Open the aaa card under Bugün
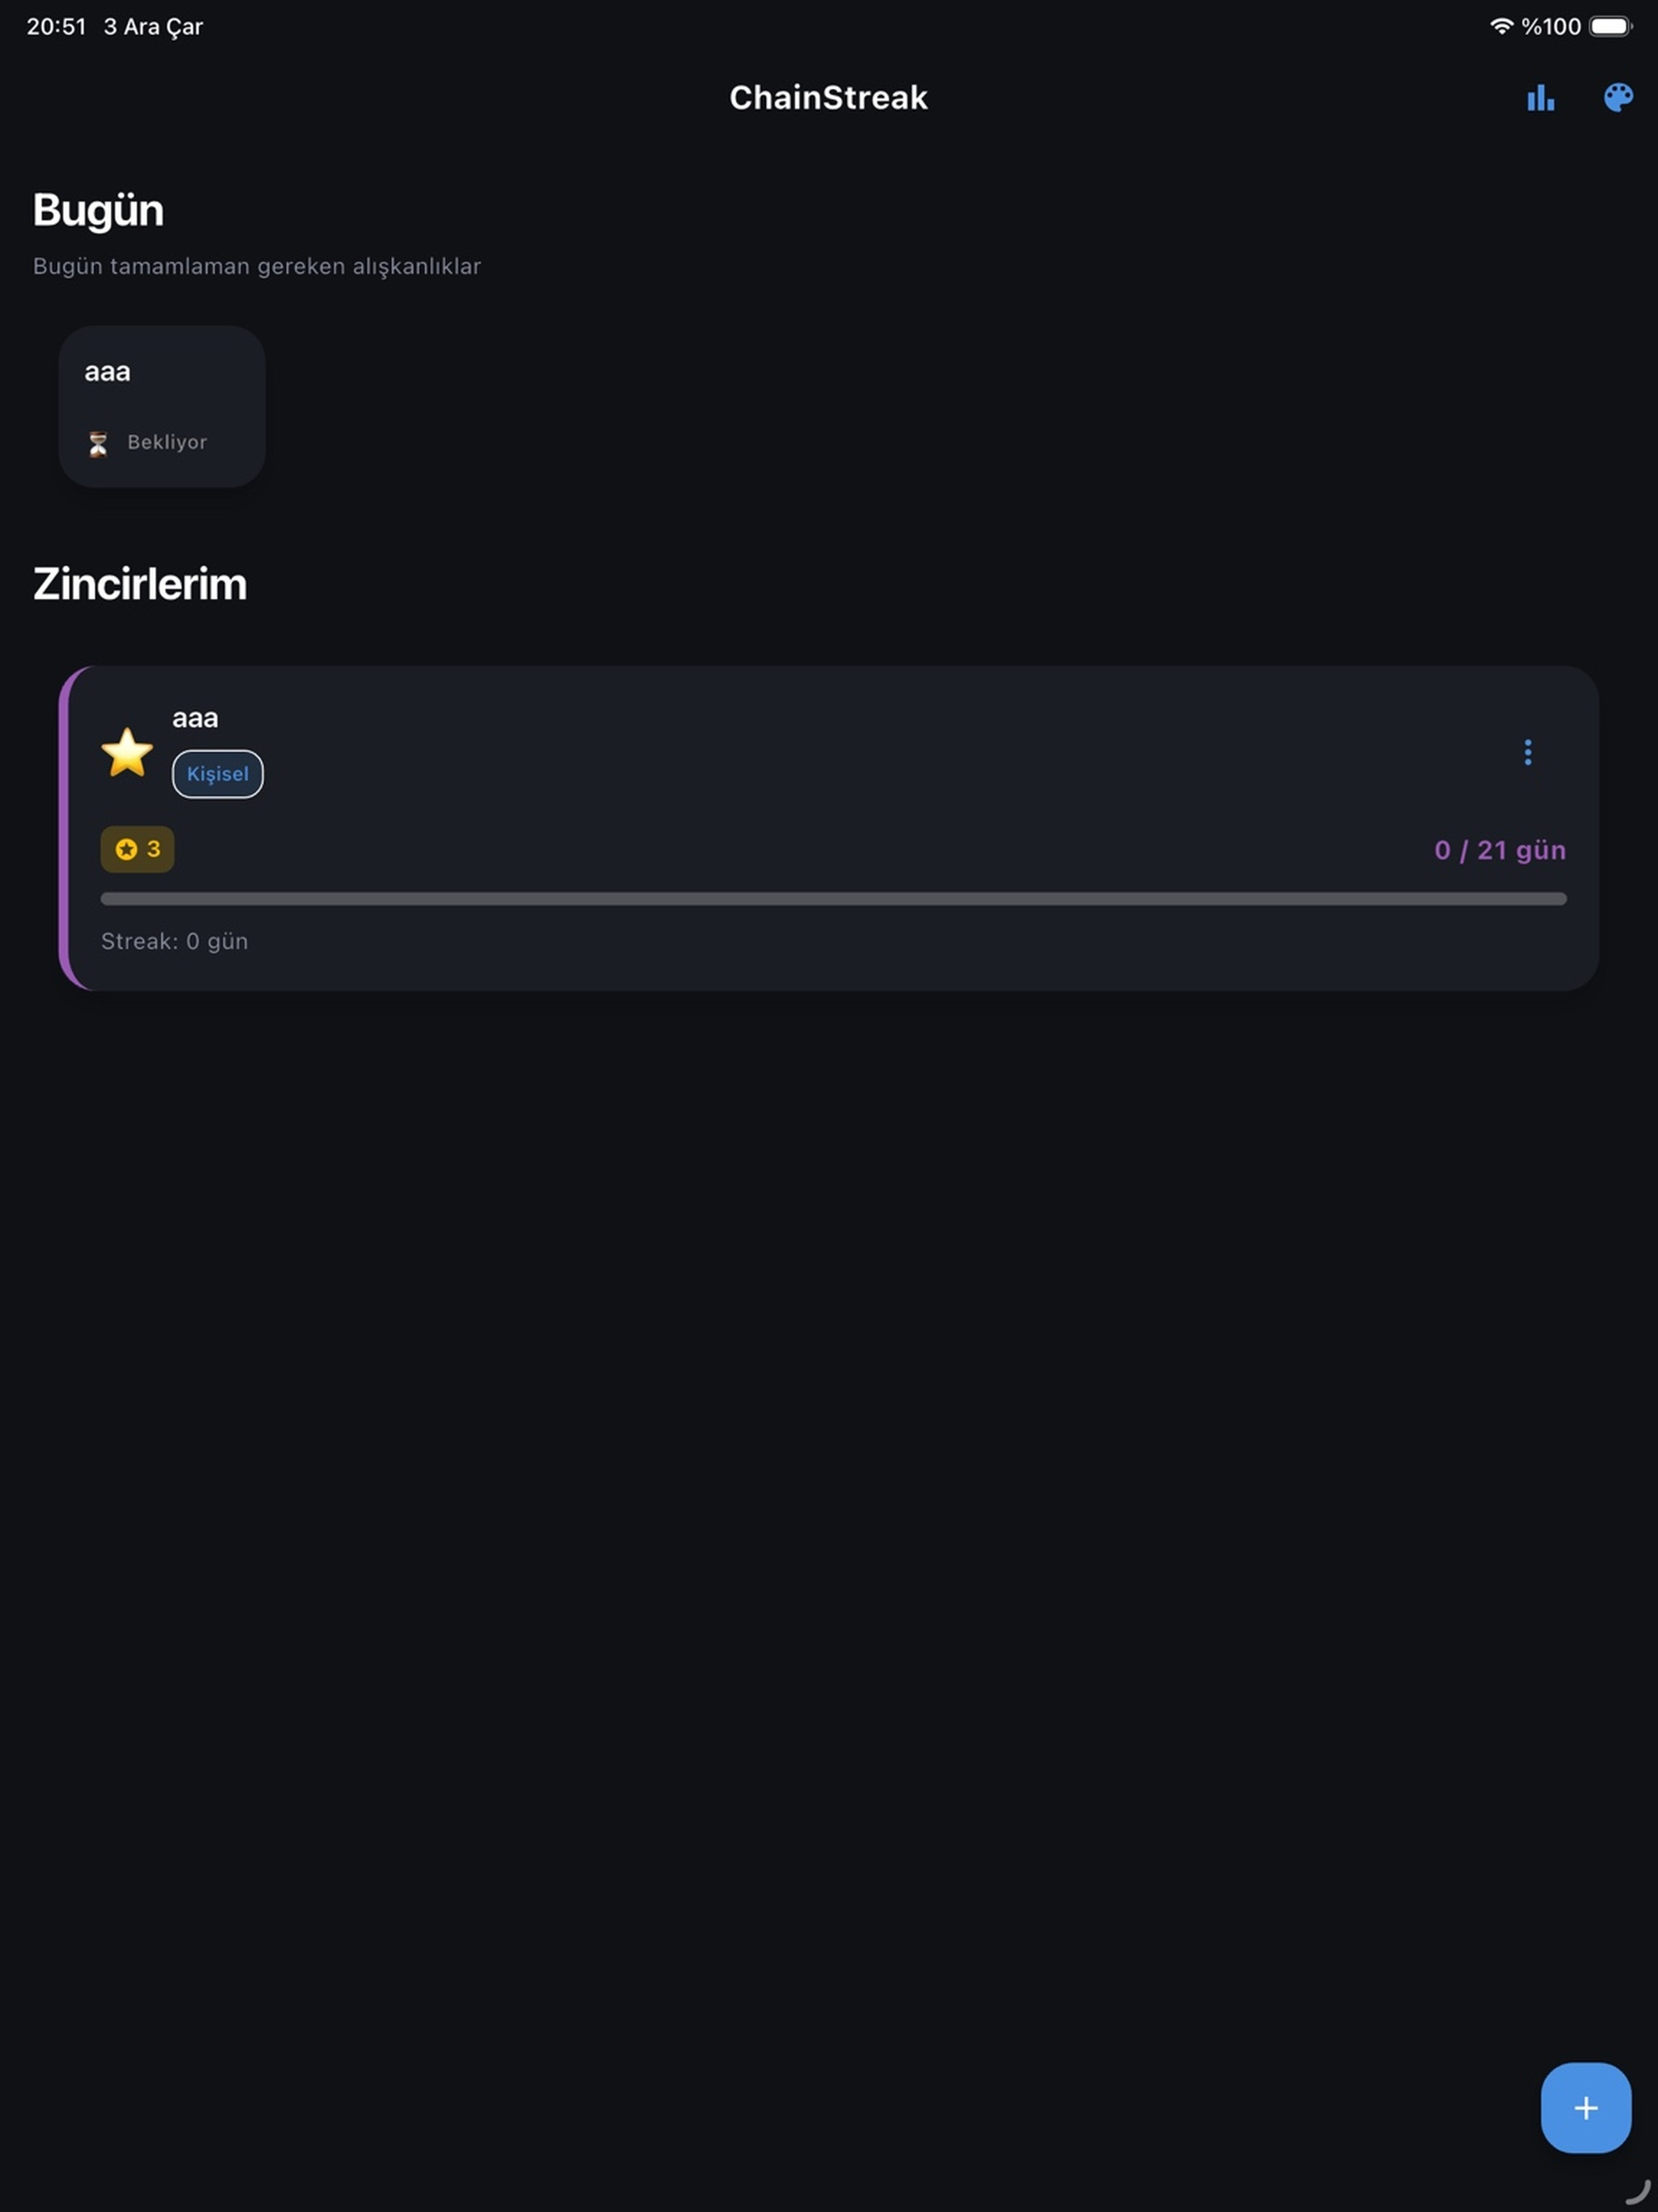Screen dimensions: 1658x2212 pyautogui.click(x=162, y=406)
